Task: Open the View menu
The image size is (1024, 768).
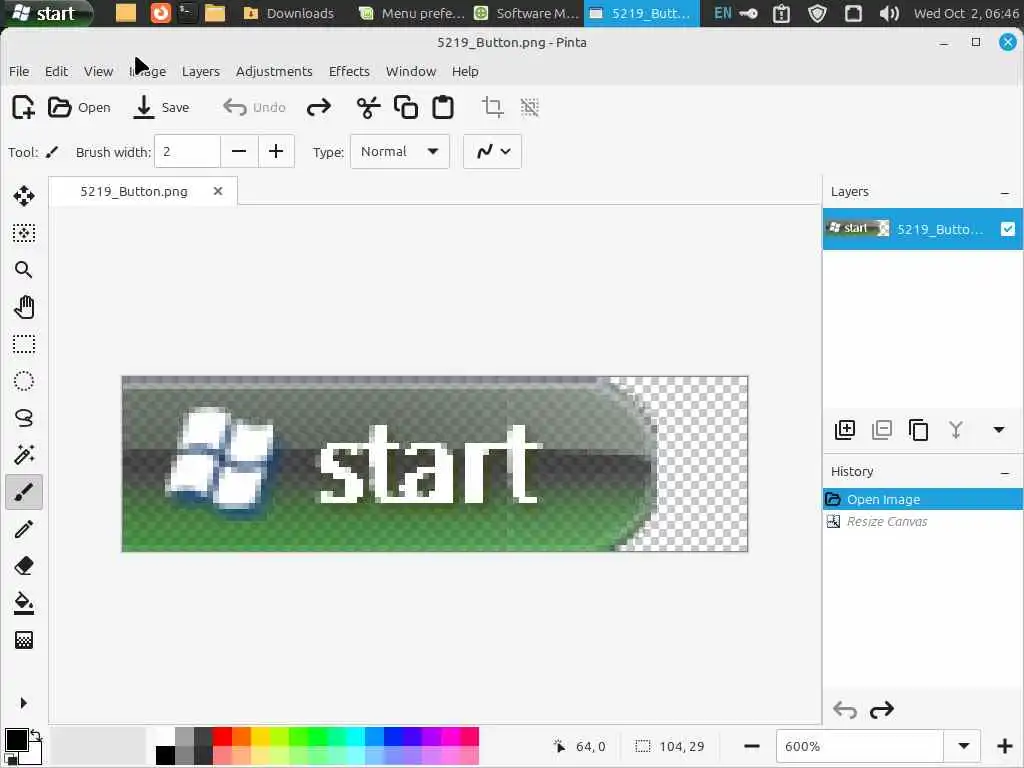Action: (98, 71)
